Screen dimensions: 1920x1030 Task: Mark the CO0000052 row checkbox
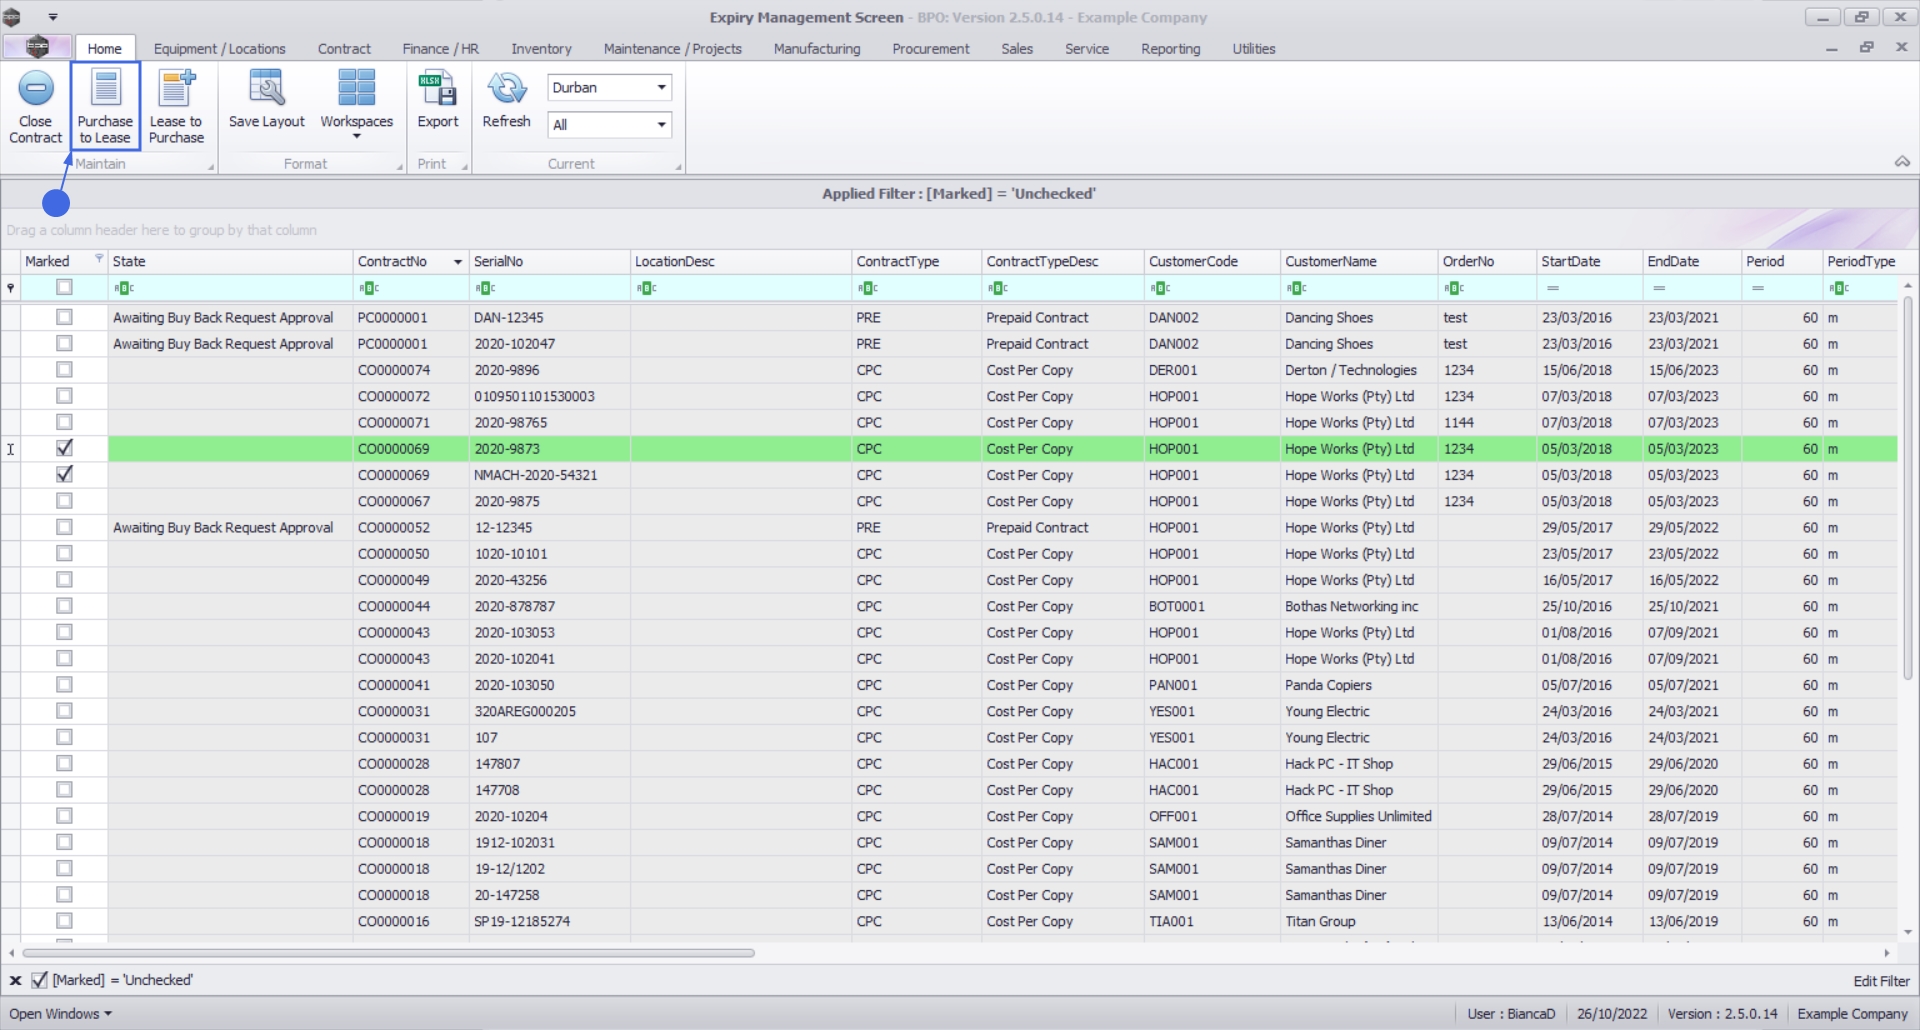pyautogui.click(x=64, y=527)
